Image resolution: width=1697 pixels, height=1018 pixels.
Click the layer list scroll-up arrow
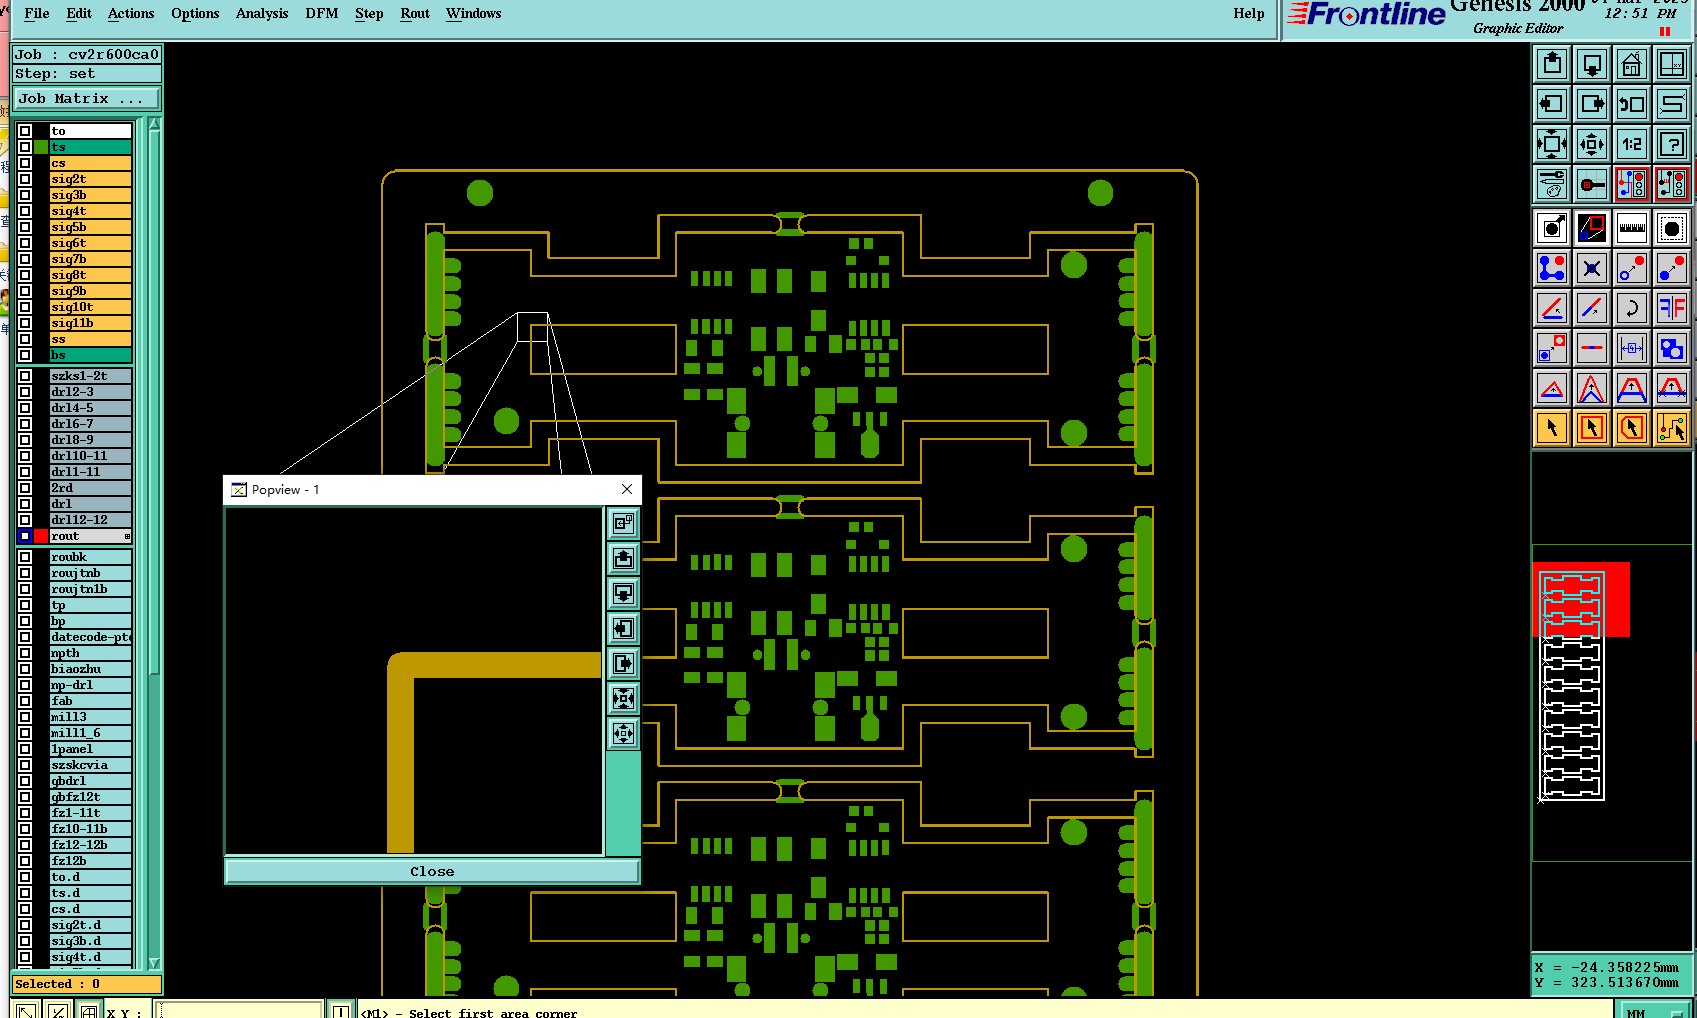point(154,125)
